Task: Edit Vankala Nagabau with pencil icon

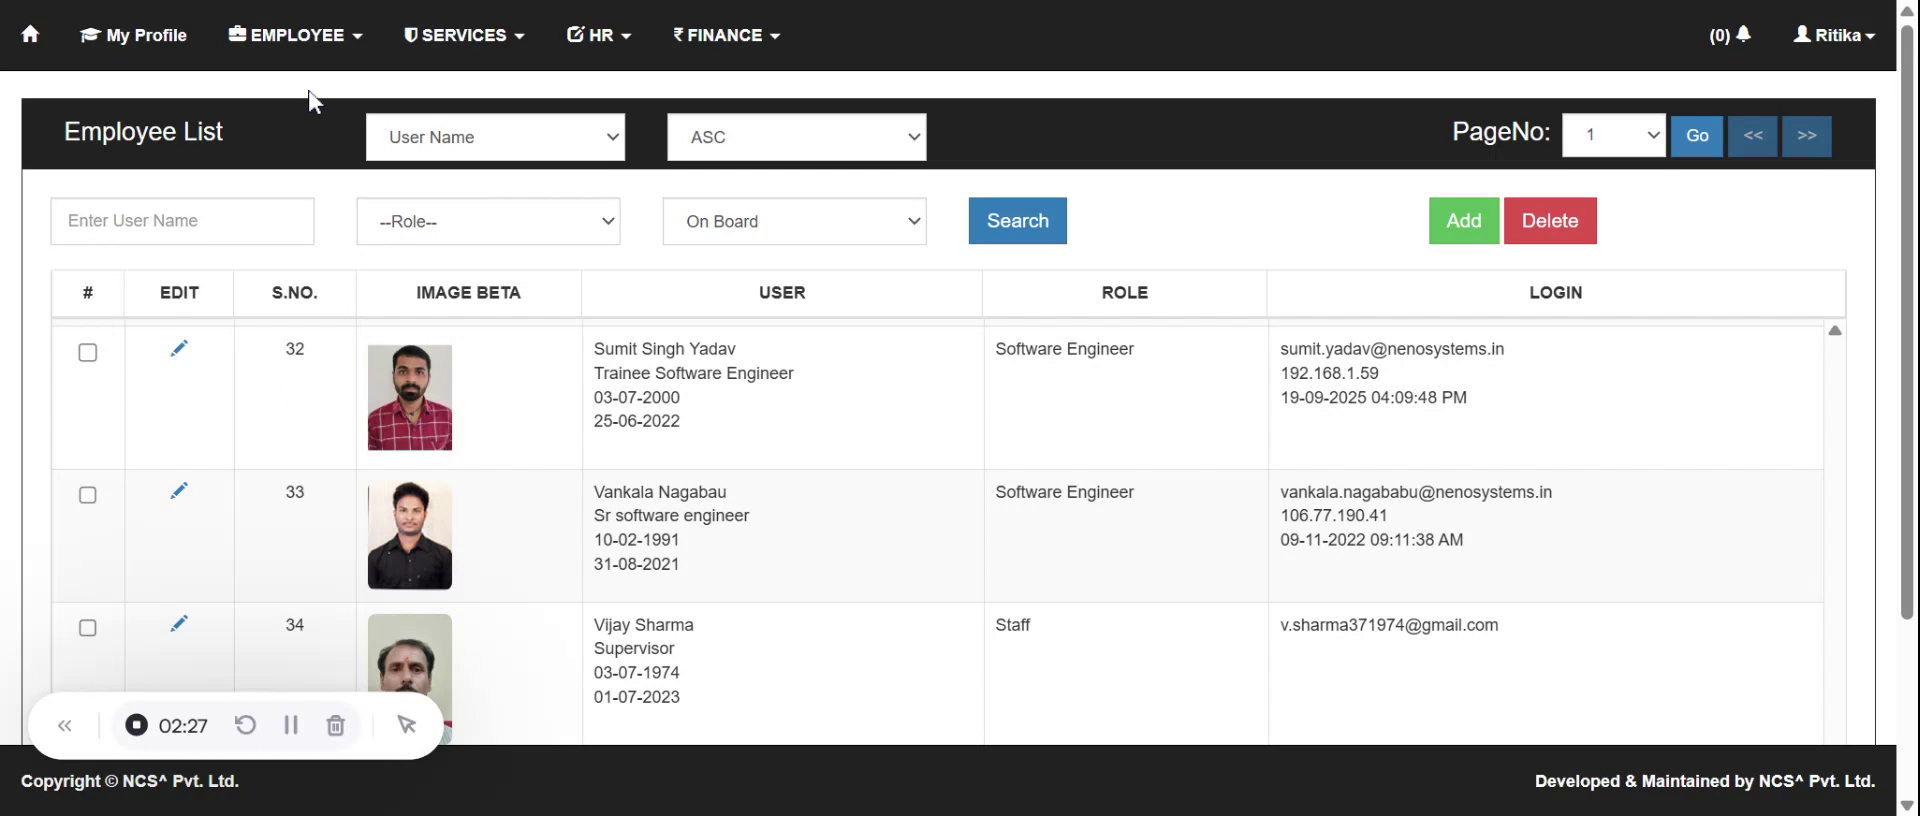Action: 179,491
